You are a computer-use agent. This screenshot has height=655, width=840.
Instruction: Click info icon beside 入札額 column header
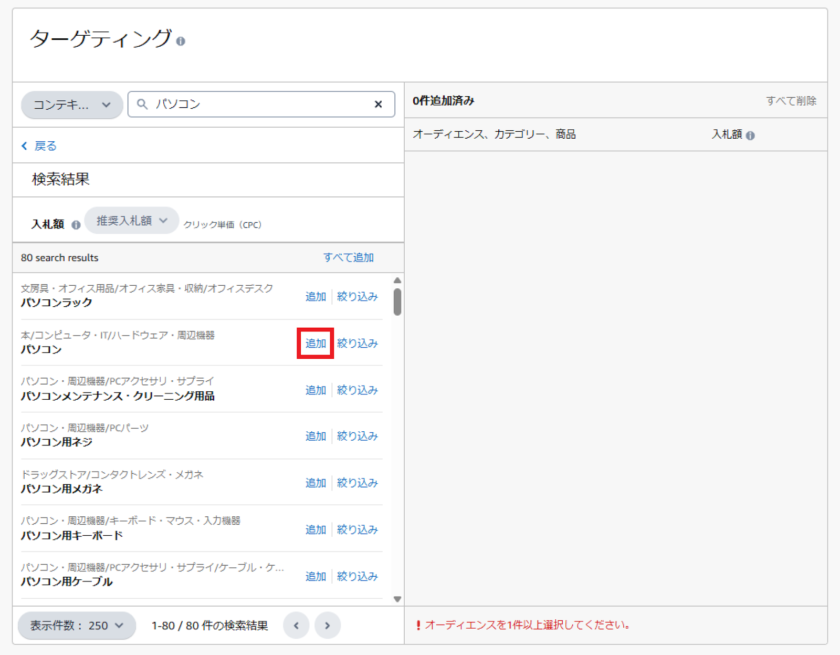(750, 135)
